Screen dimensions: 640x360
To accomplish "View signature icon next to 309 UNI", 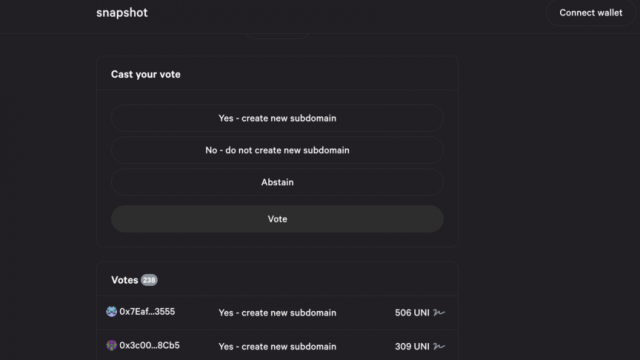I will pyautogui.click(x=439, y=347).
